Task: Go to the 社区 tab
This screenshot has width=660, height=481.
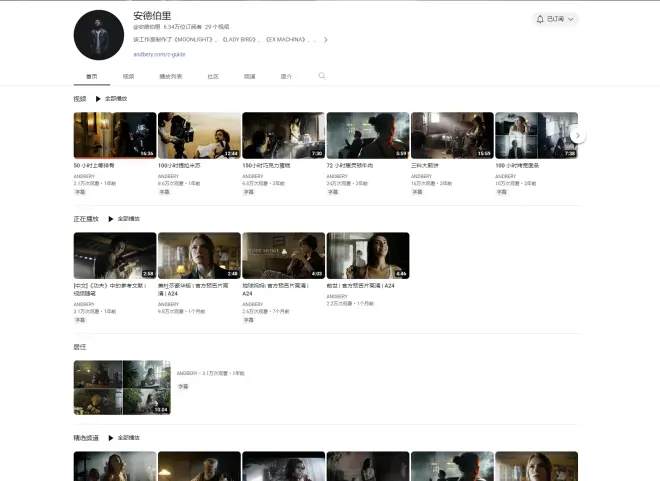Action: [x=213, y=76]
